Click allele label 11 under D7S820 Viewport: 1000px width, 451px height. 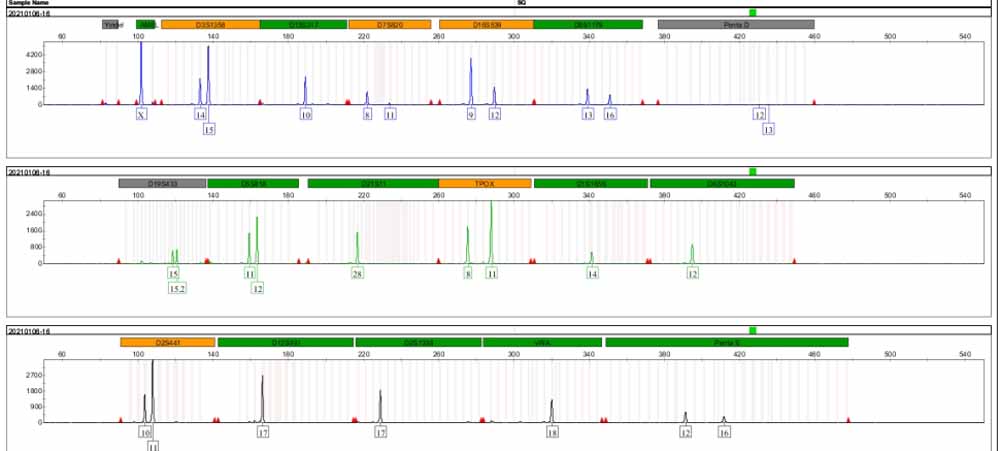390,115
